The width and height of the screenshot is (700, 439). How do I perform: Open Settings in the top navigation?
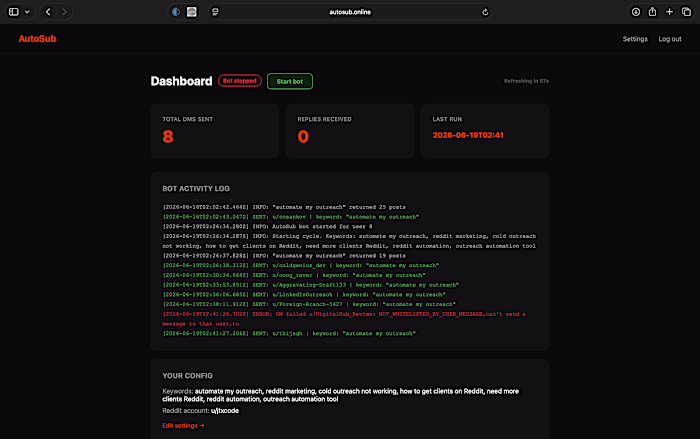pyautogui.click(x=635, y=39)
